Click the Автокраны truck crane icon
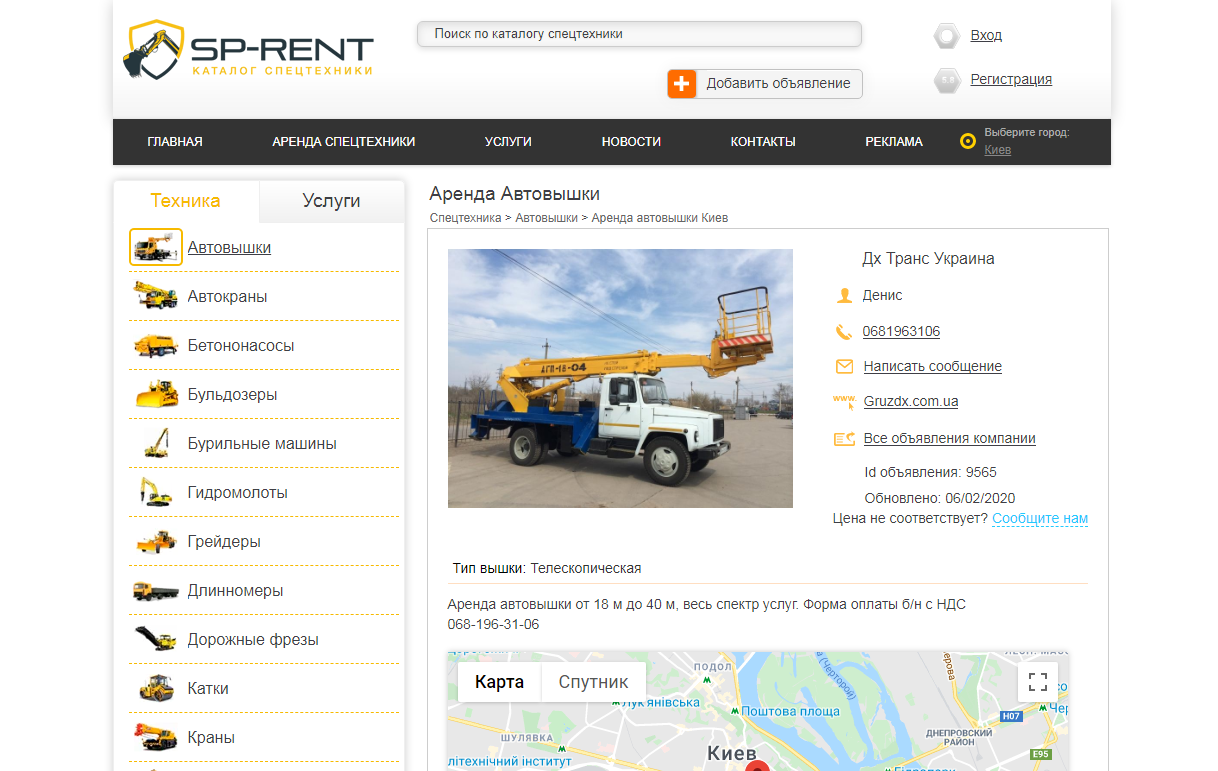Viewport: 1218px width, 771px height. click(156, 296)
